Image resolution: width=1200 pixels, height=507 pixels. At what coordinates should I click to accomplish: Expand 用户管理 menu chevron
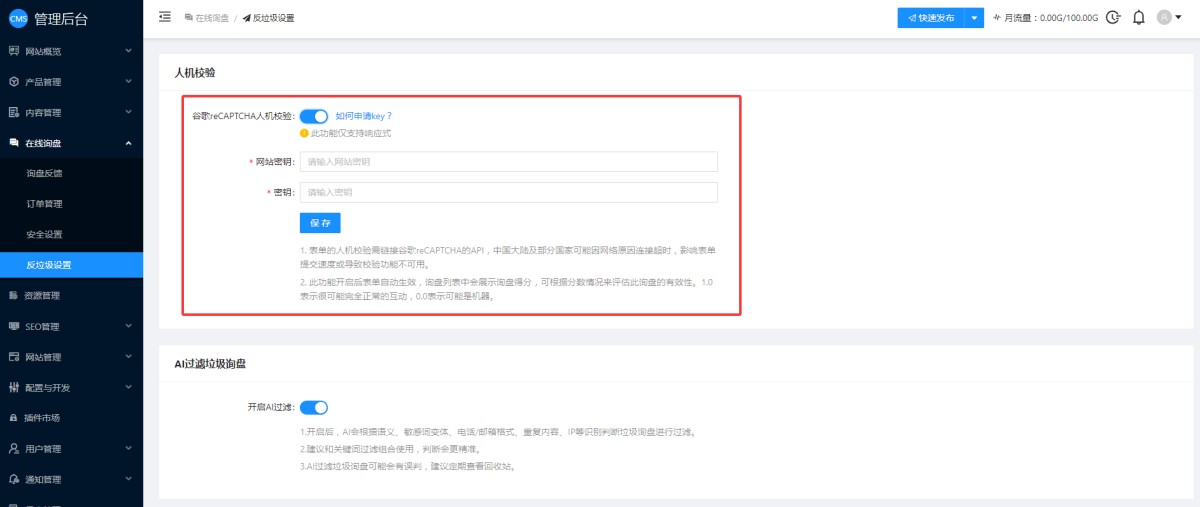pyautogui.click(x=129, y=449)
